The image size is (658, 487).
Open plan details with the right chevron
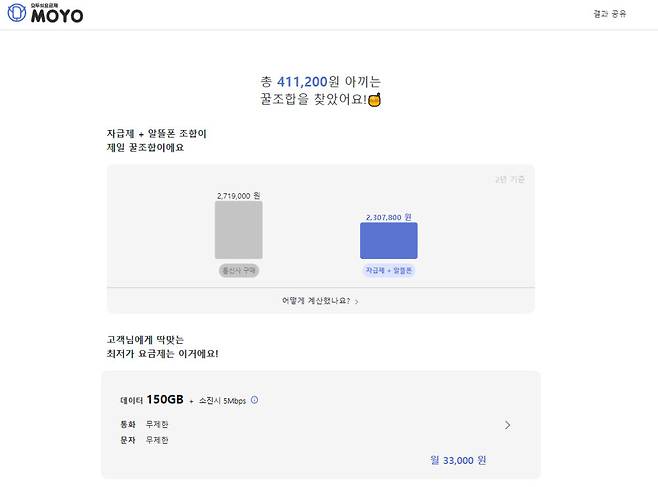click(507, 425)
